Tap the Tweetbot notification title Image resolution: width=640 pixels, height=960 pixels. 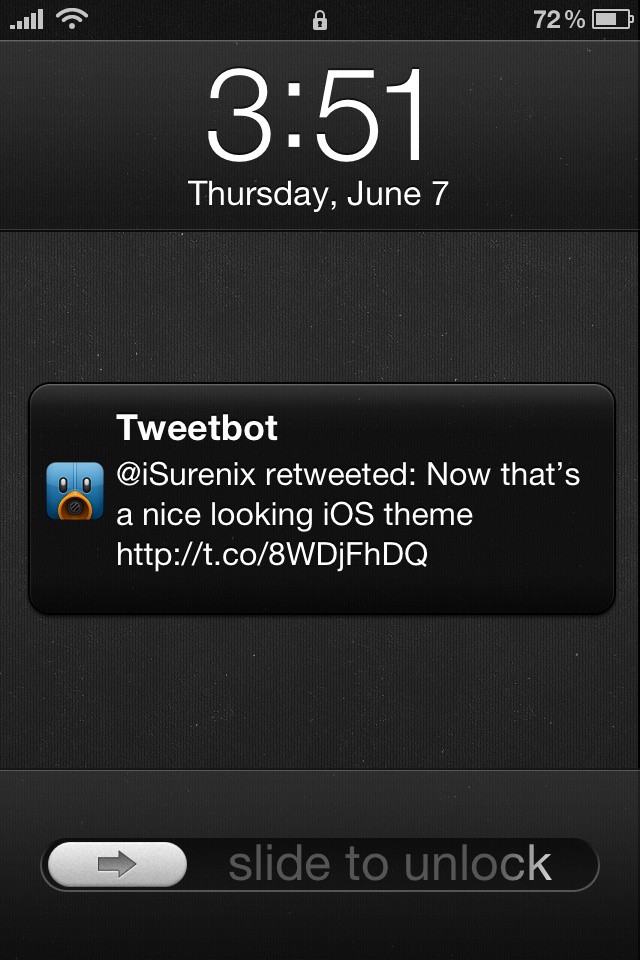[x=197, y=427]
